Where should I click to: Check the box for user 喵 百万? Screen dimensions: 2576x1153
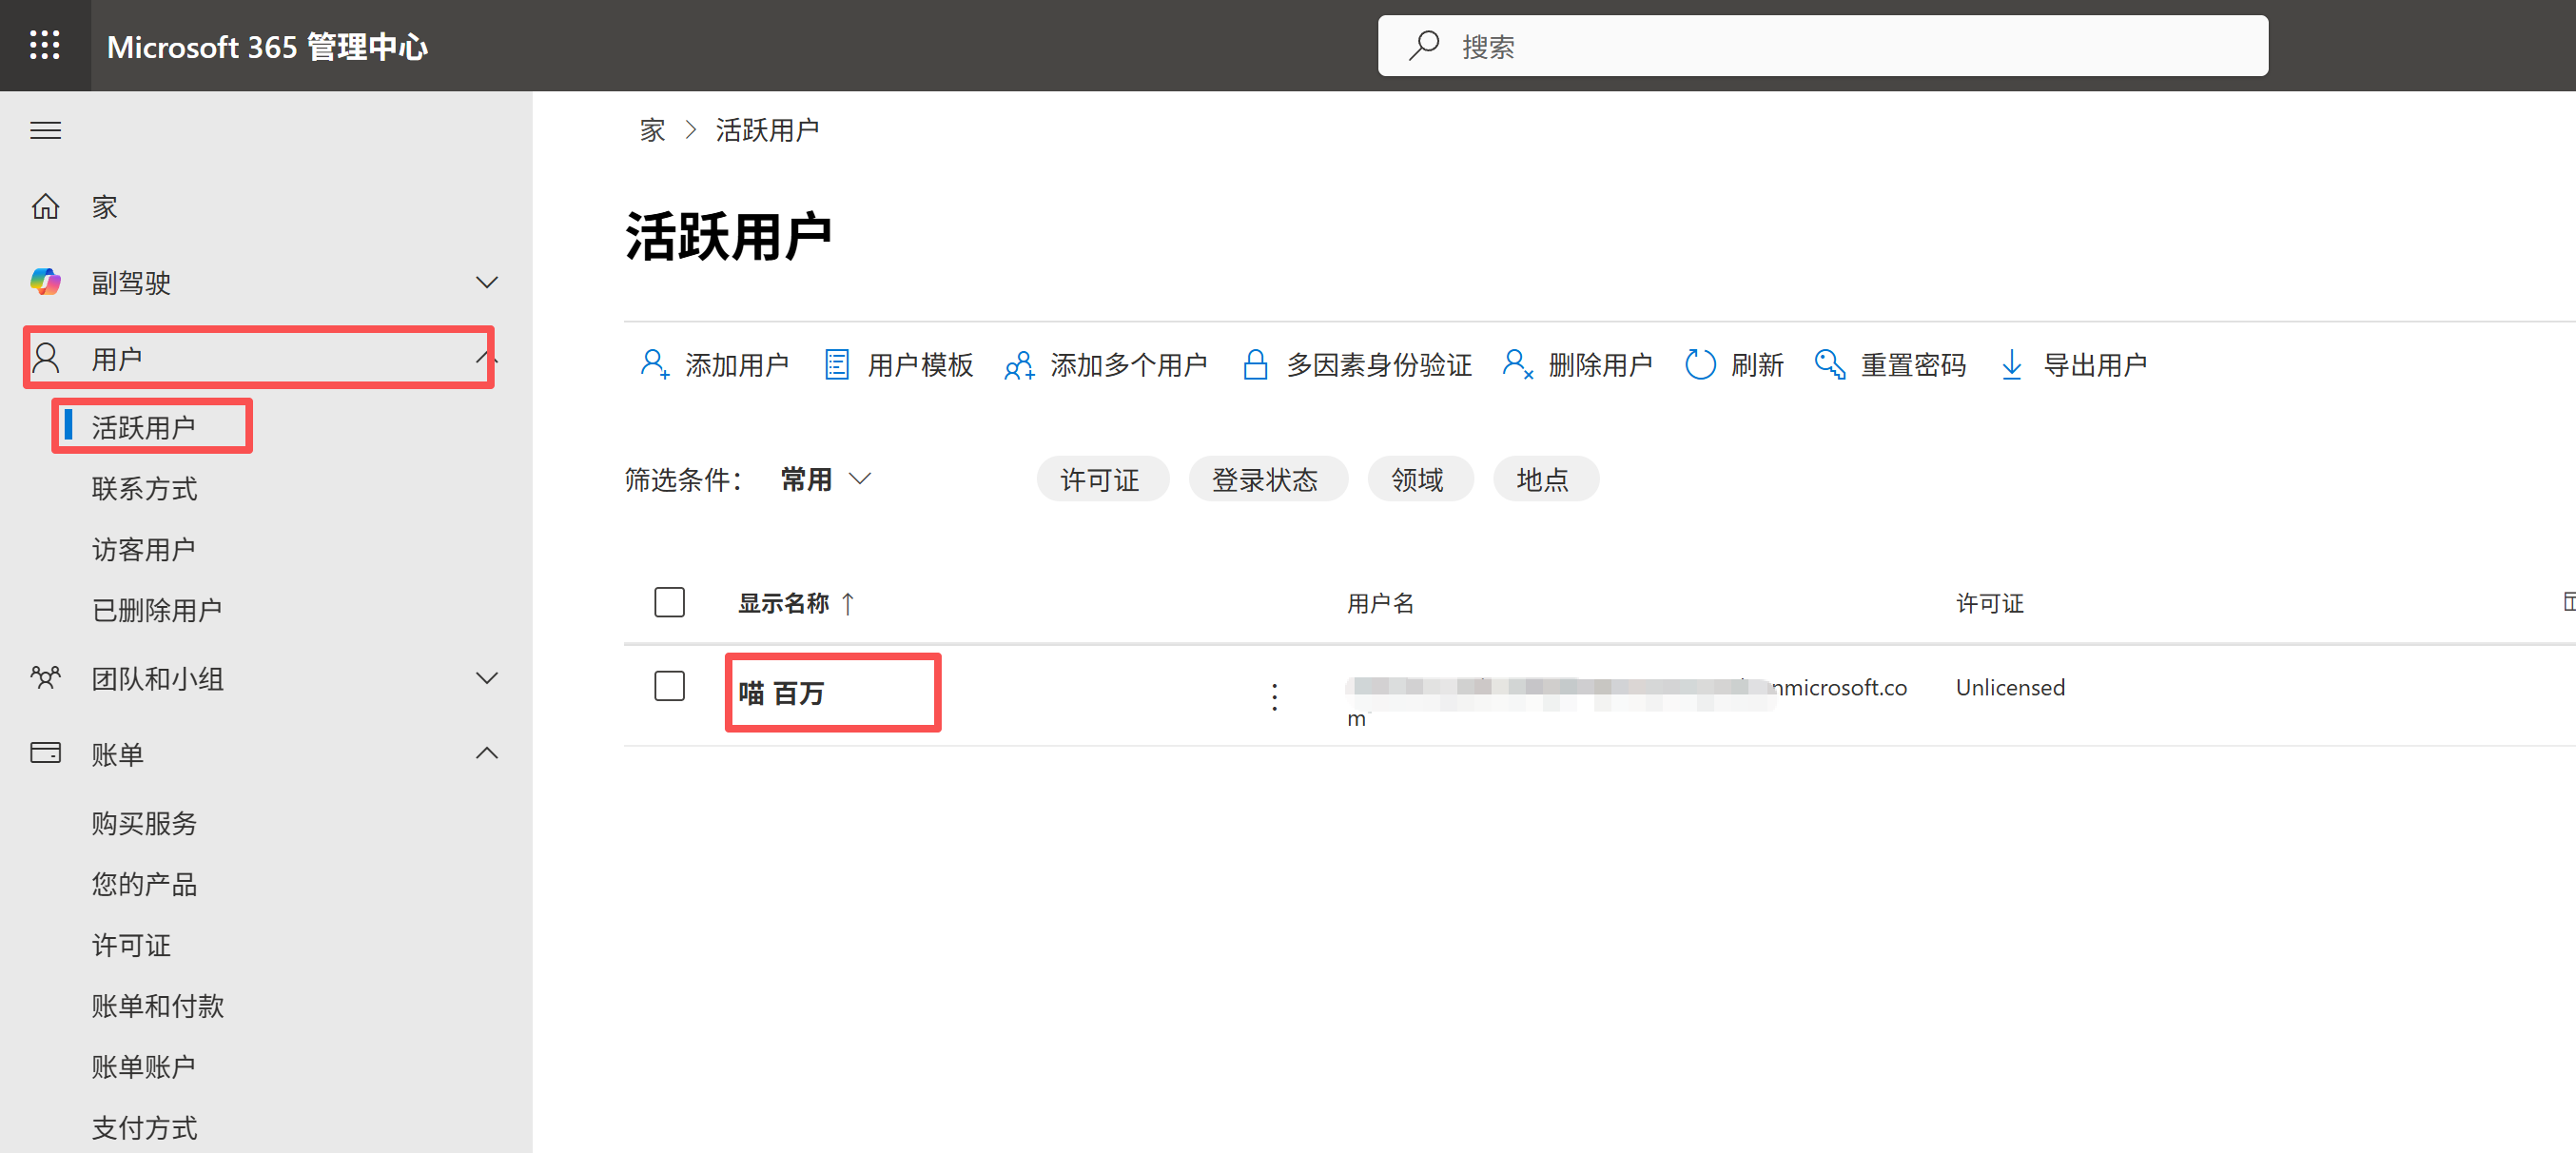coord(669,686)
